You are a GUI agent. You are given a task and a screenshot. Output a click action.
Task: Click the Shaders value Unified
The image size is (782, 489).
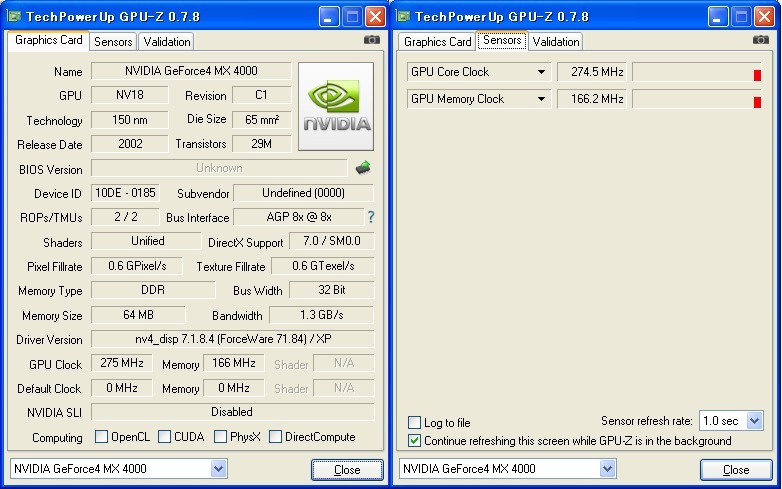click(x=146, y=241)
